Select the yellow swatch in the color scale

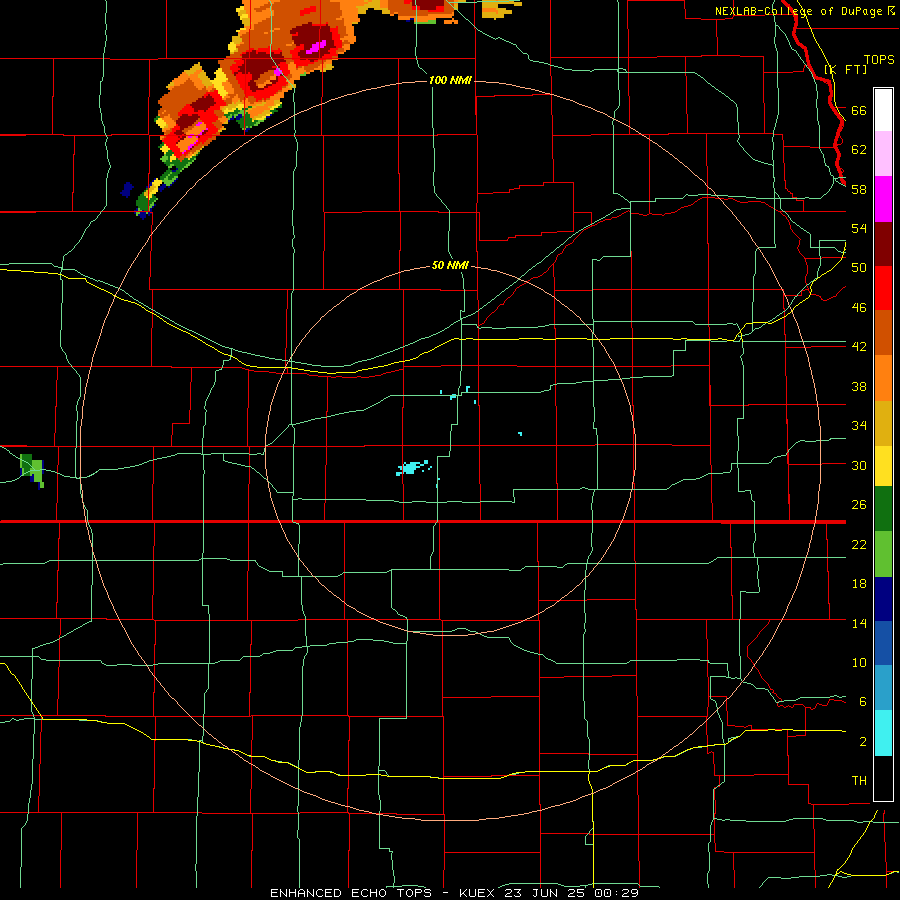click(883, 465)
